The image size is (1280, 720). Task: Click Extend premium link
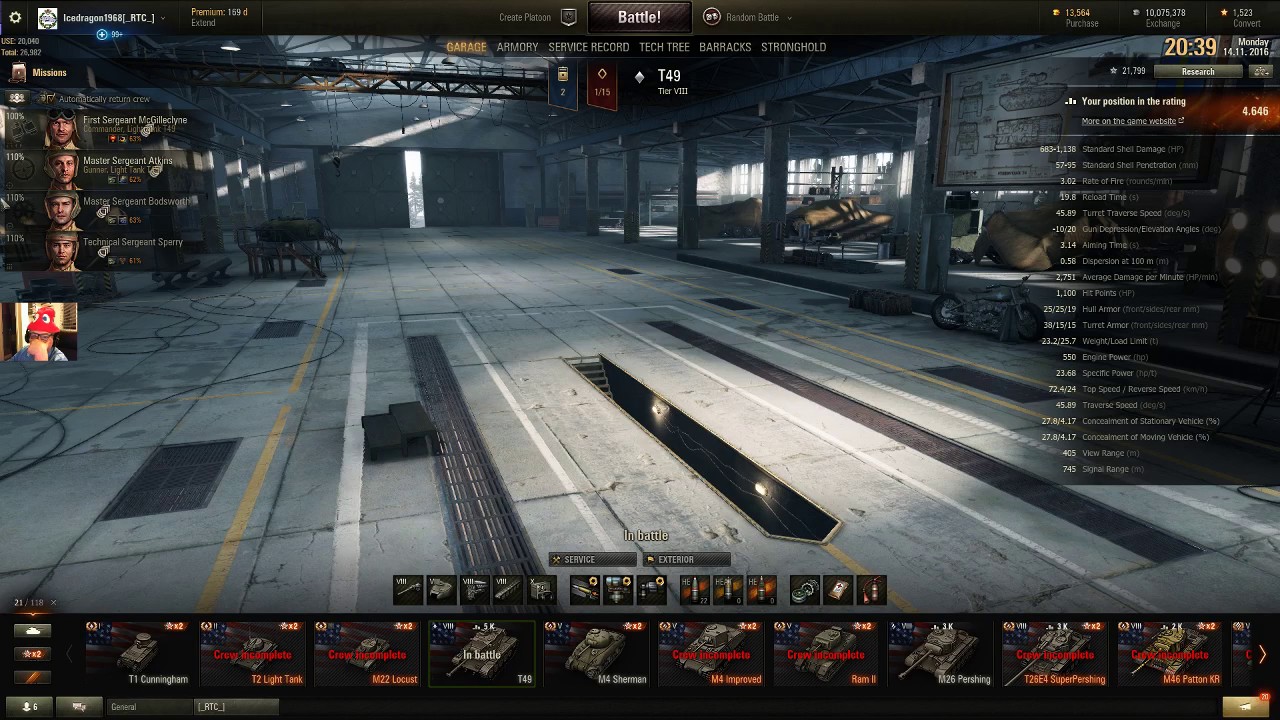[x=203, y=23]
